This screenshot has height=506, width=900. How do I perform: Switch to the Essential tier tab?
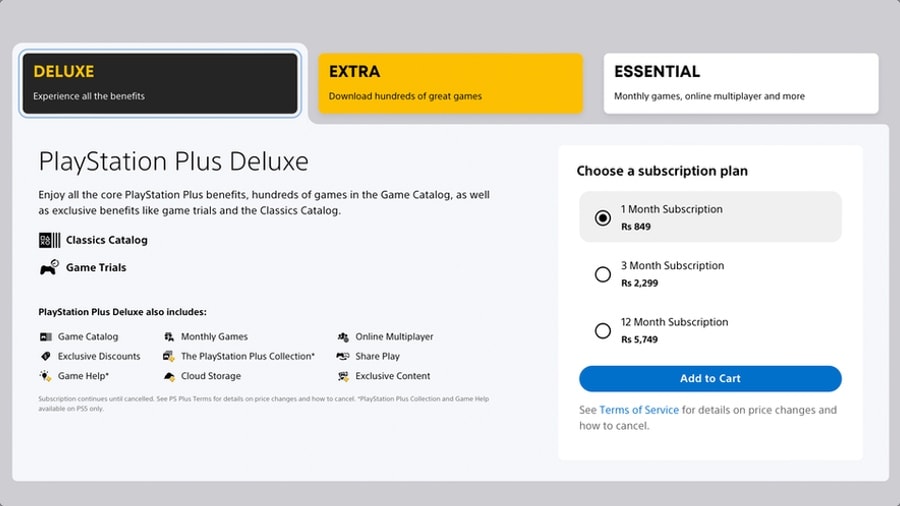tap(740, 84)
